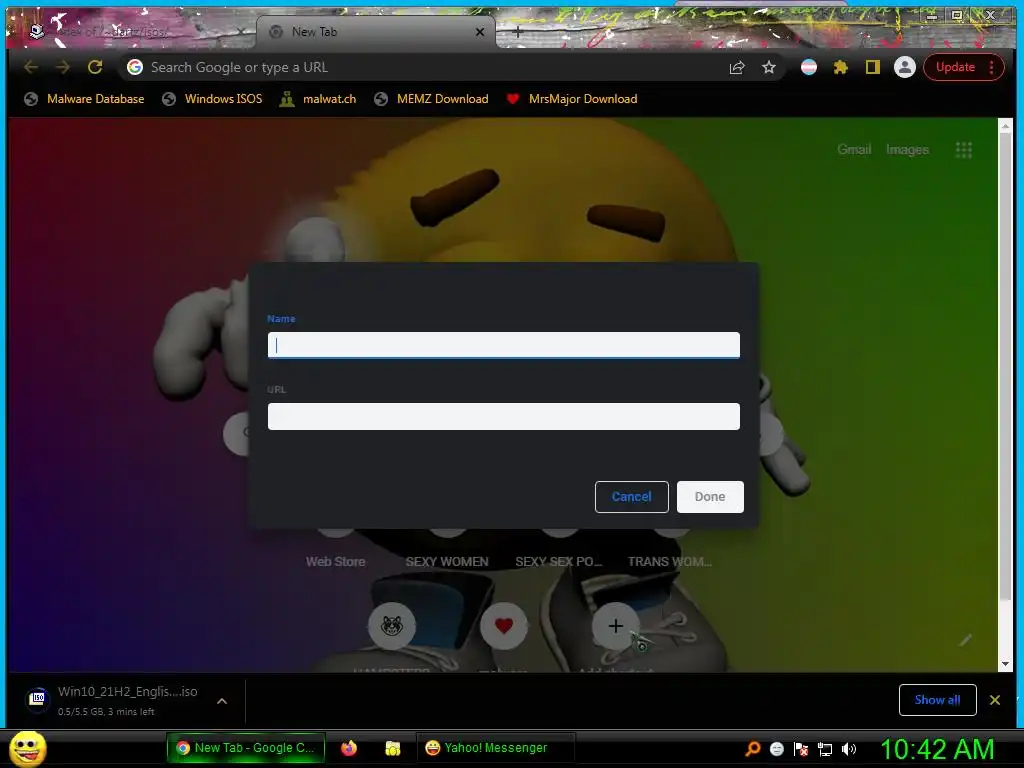Viewport: 1024px width, 768px height.
Task: Click the Name input field
Action: [504, 345]
